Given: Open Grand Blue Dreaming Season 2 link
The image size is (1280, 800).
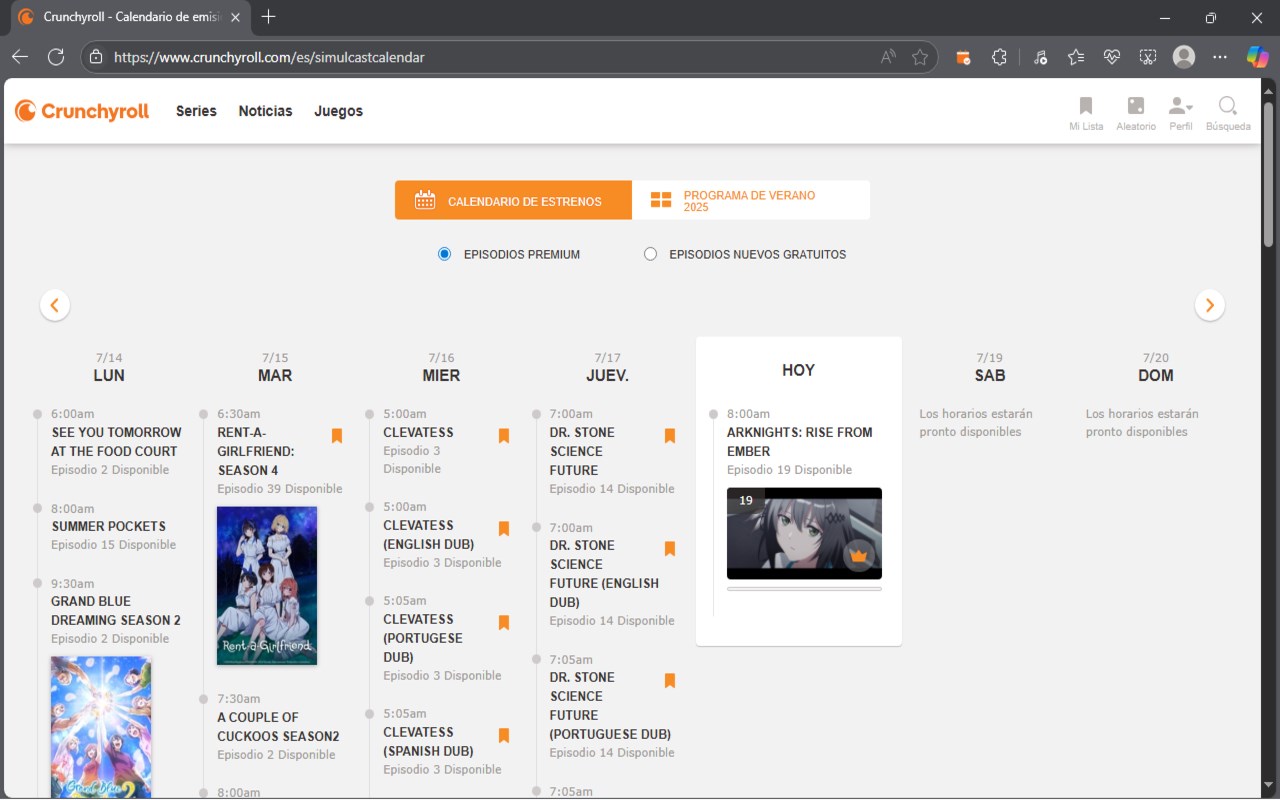Looking at the screenshot, I should [x=116, y=611].
